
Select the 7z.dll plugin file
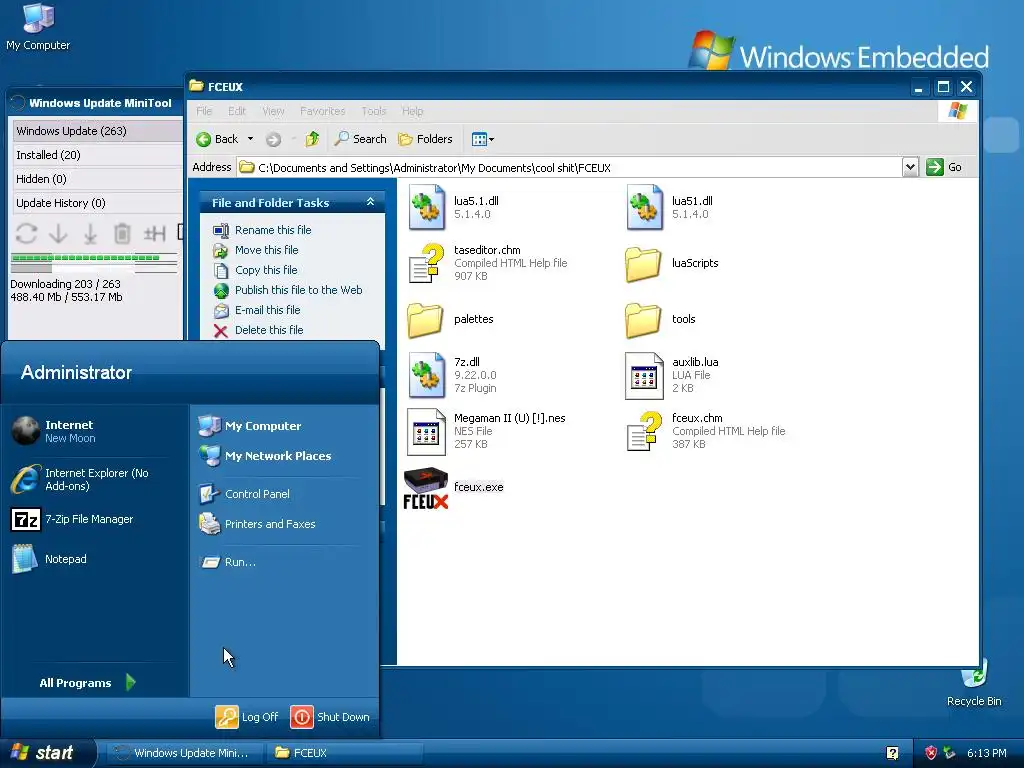pos(426,375)
